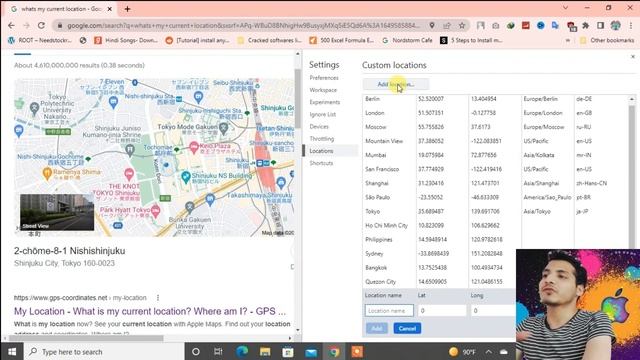Click the Lat input field
The width and height of the screenshot is (640, 360).
442,311
